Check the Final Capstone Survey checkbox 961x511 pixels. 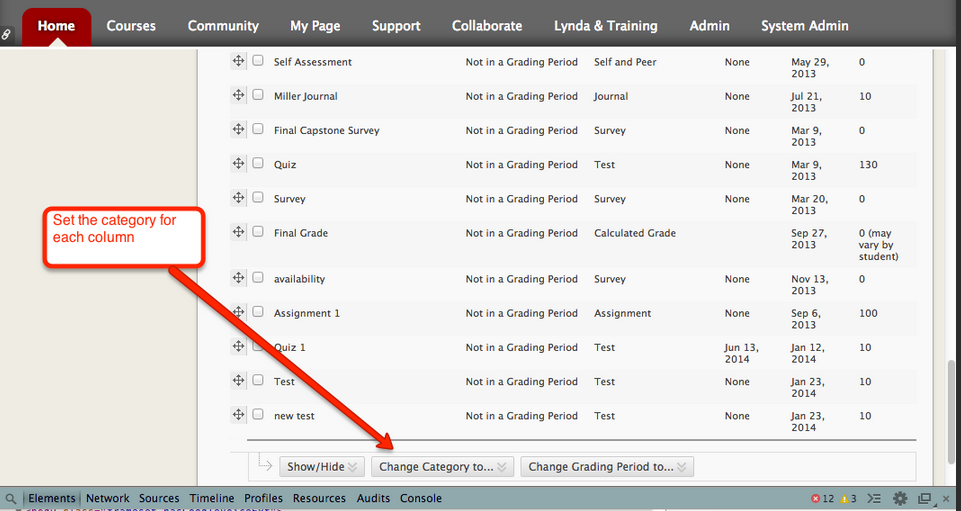258,129
